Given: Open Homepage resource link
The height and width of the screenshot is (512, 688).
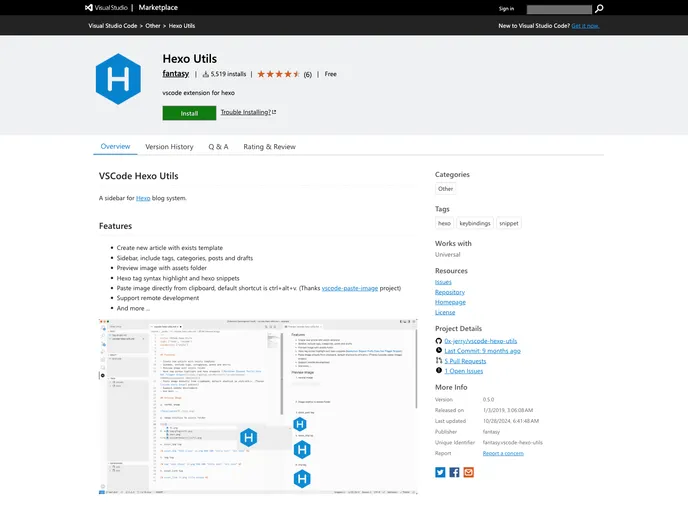Looking at the screenshot, I should click(x=450, y=302).
